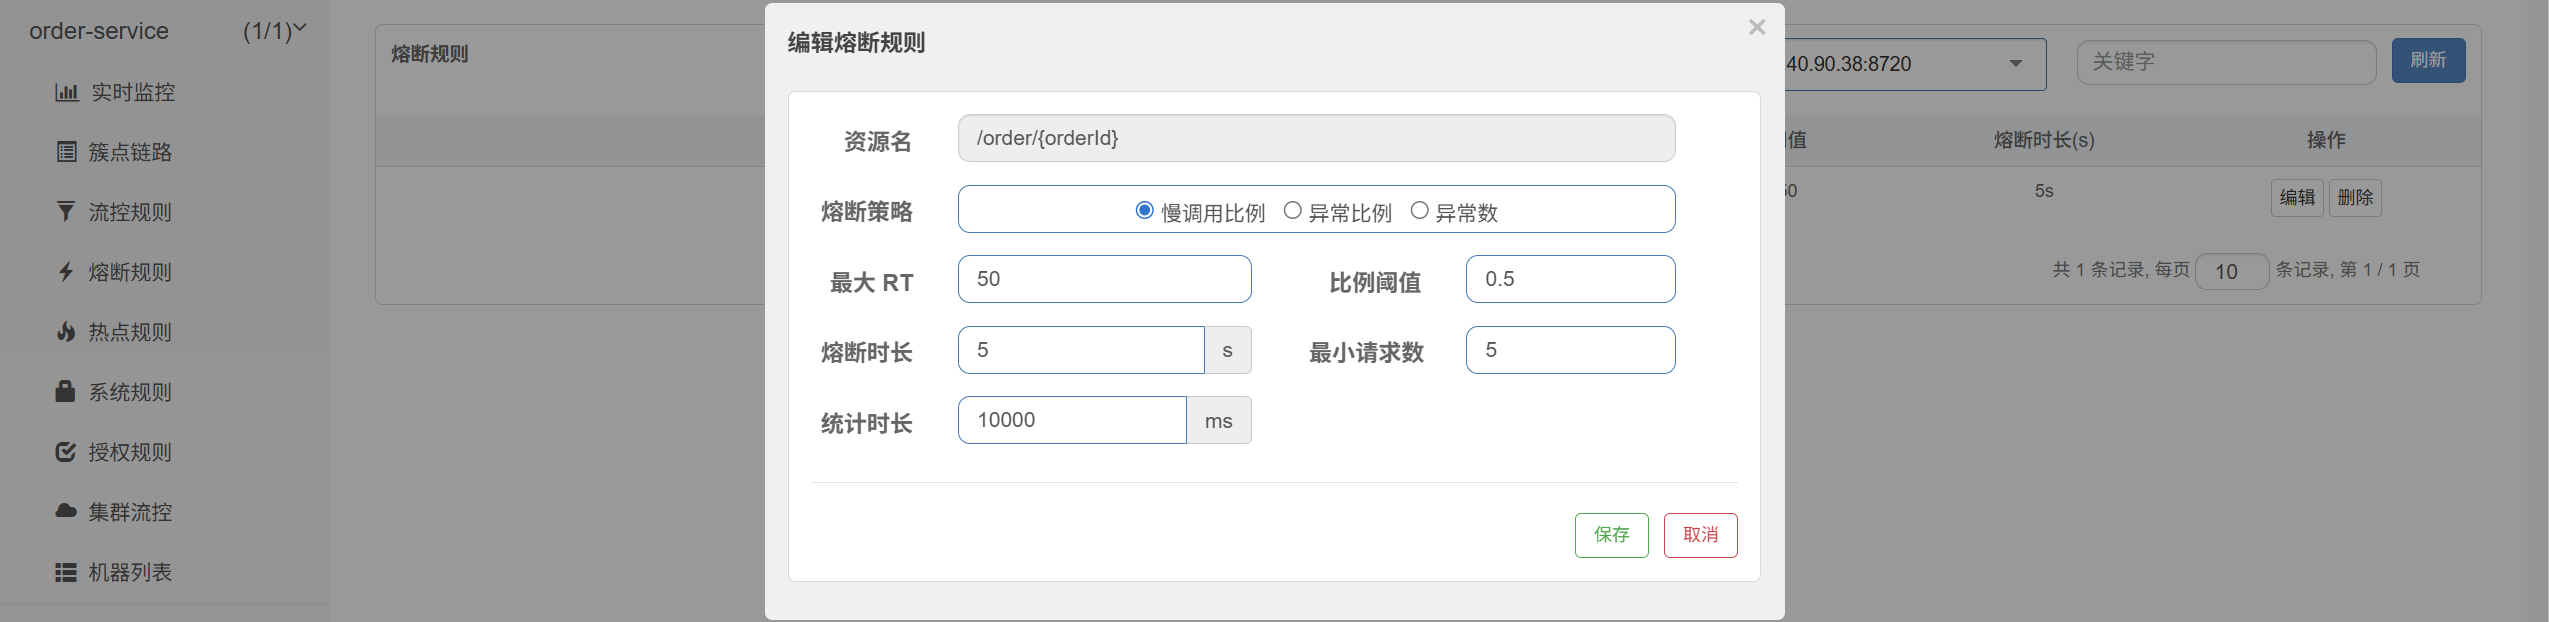Click the cloud icon for 集群流控
Image resolution: width=2549 pixels, height=622 pixels.
(x=66, y=511)
